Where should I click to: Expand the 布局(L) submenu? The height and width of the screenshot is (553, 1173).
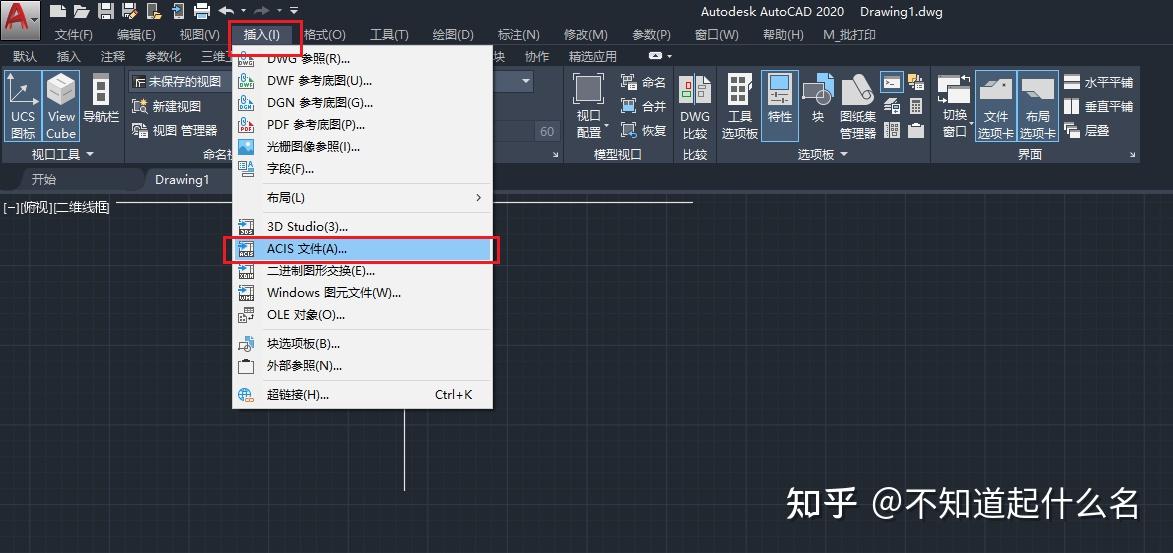pyautogui.click(x=362, y=198)
